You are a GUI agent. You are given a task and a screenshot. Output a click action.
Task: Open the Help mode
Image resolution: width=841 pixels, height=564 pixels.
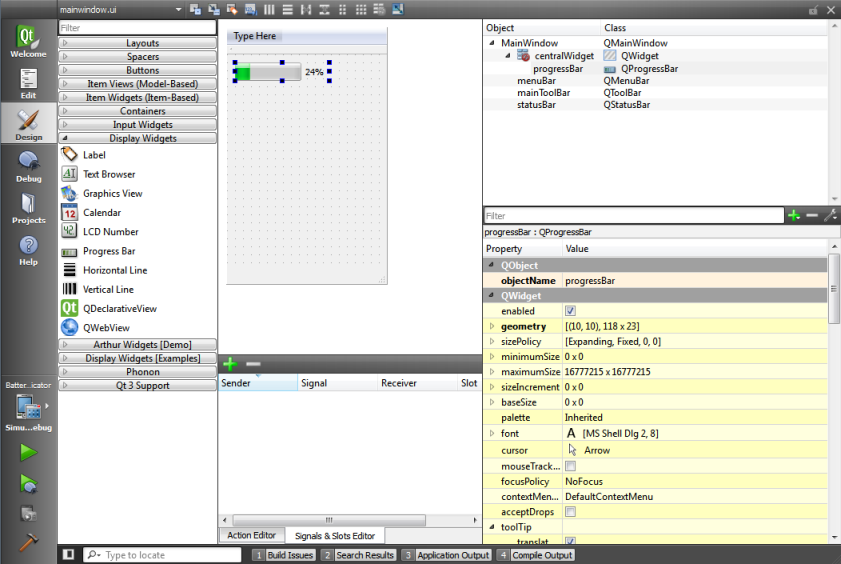(28, 250)
